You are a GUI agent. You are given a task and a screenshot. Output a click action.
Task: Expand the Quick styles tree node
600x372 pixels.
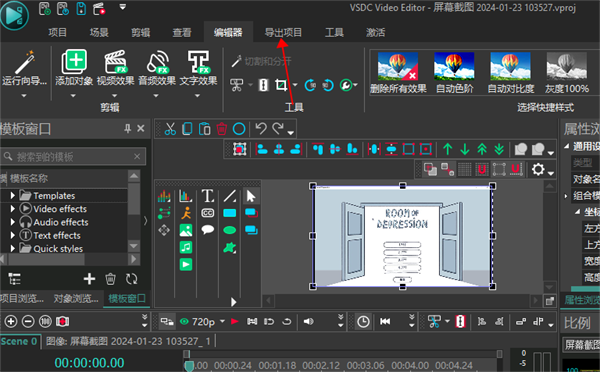click(13, 248)
